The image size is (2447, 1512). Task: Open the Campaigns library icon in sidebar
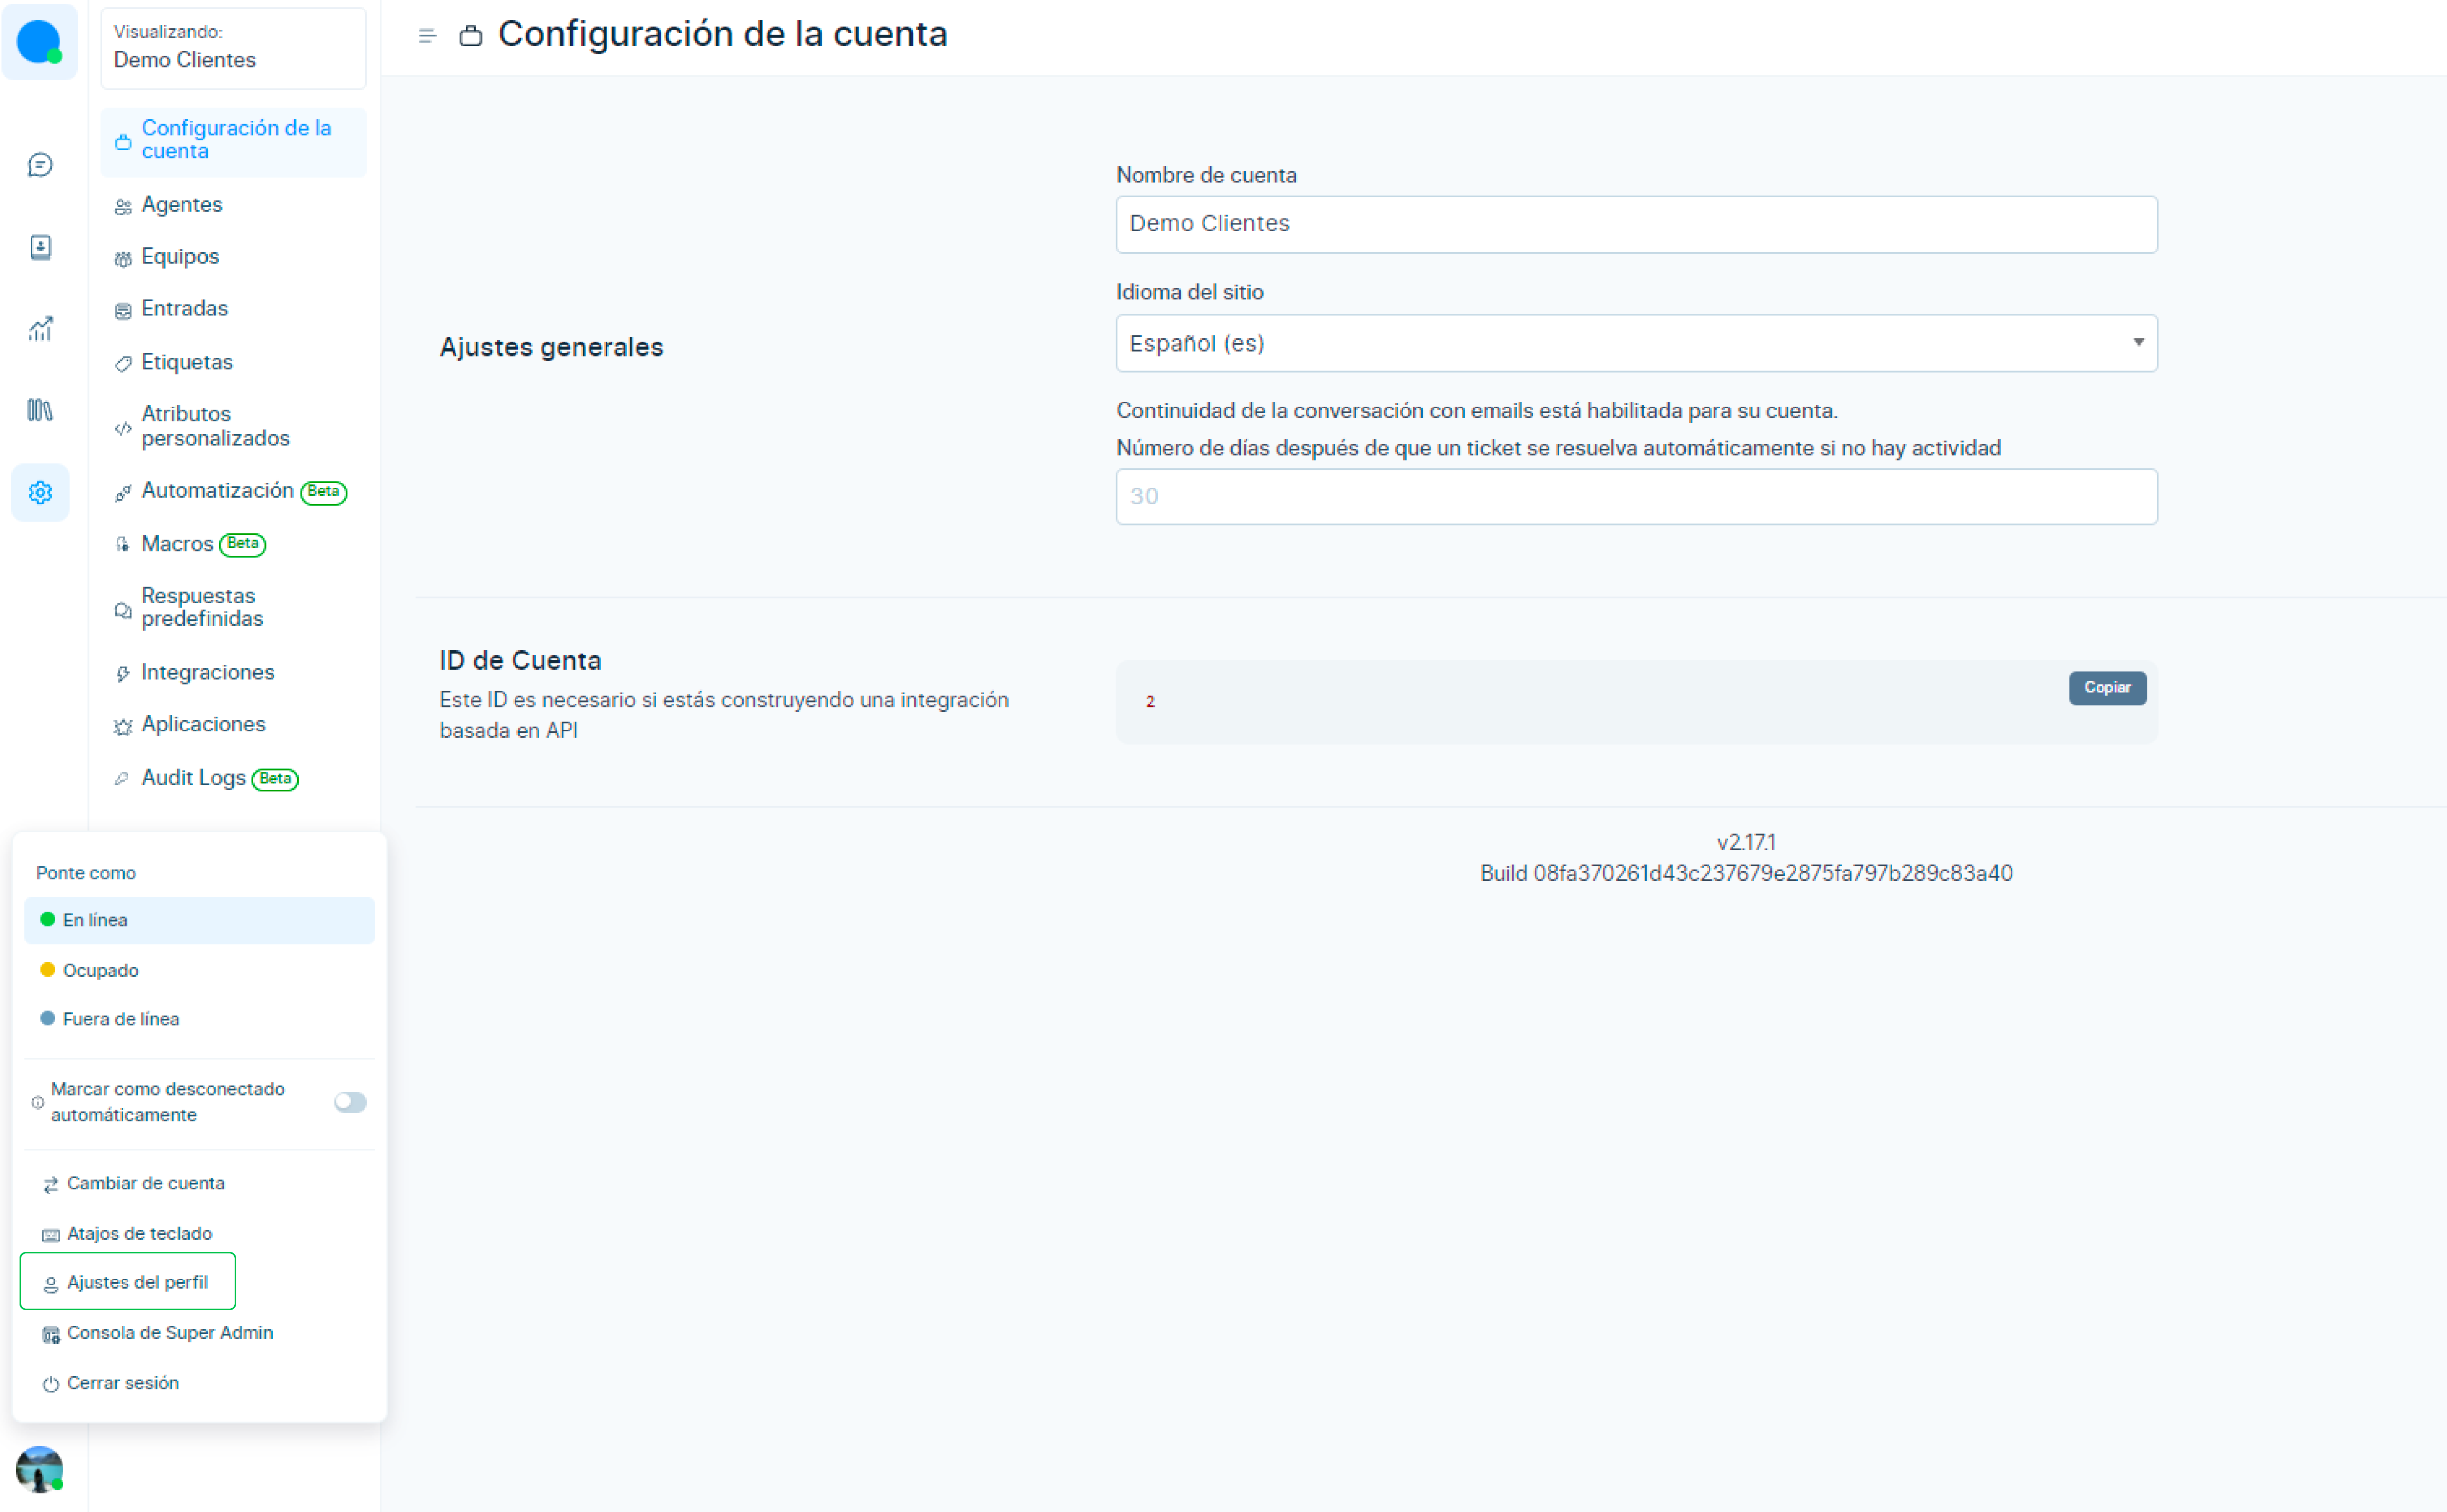pos(40,410)
